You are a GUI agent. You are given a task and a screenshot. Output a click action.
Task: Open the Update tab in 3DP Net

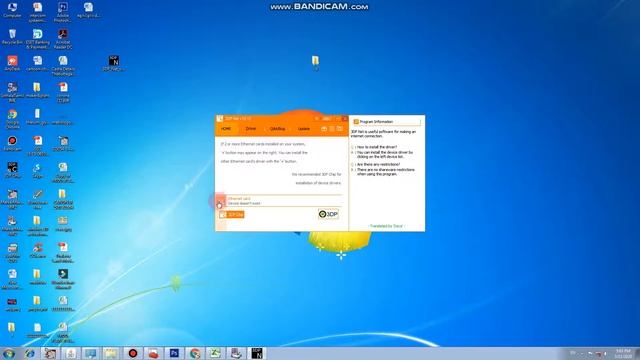coord(304,129)
